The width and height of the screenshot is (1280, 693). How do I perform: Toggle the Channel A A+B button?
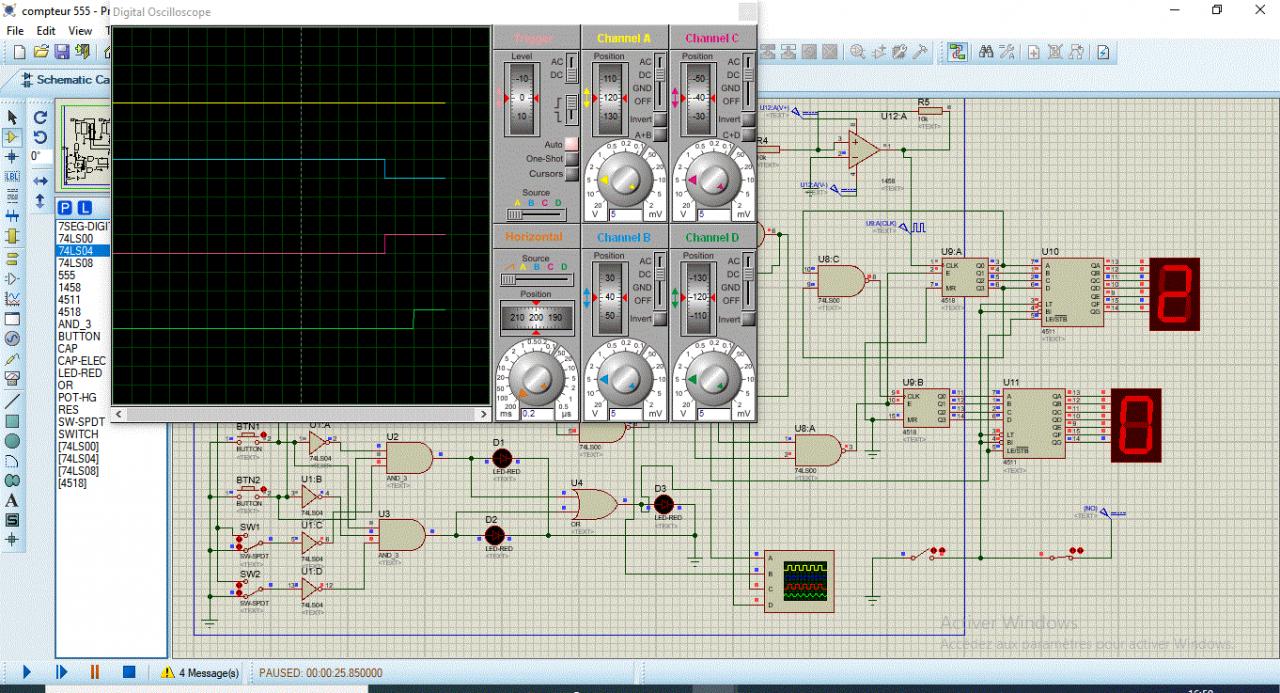662,134
